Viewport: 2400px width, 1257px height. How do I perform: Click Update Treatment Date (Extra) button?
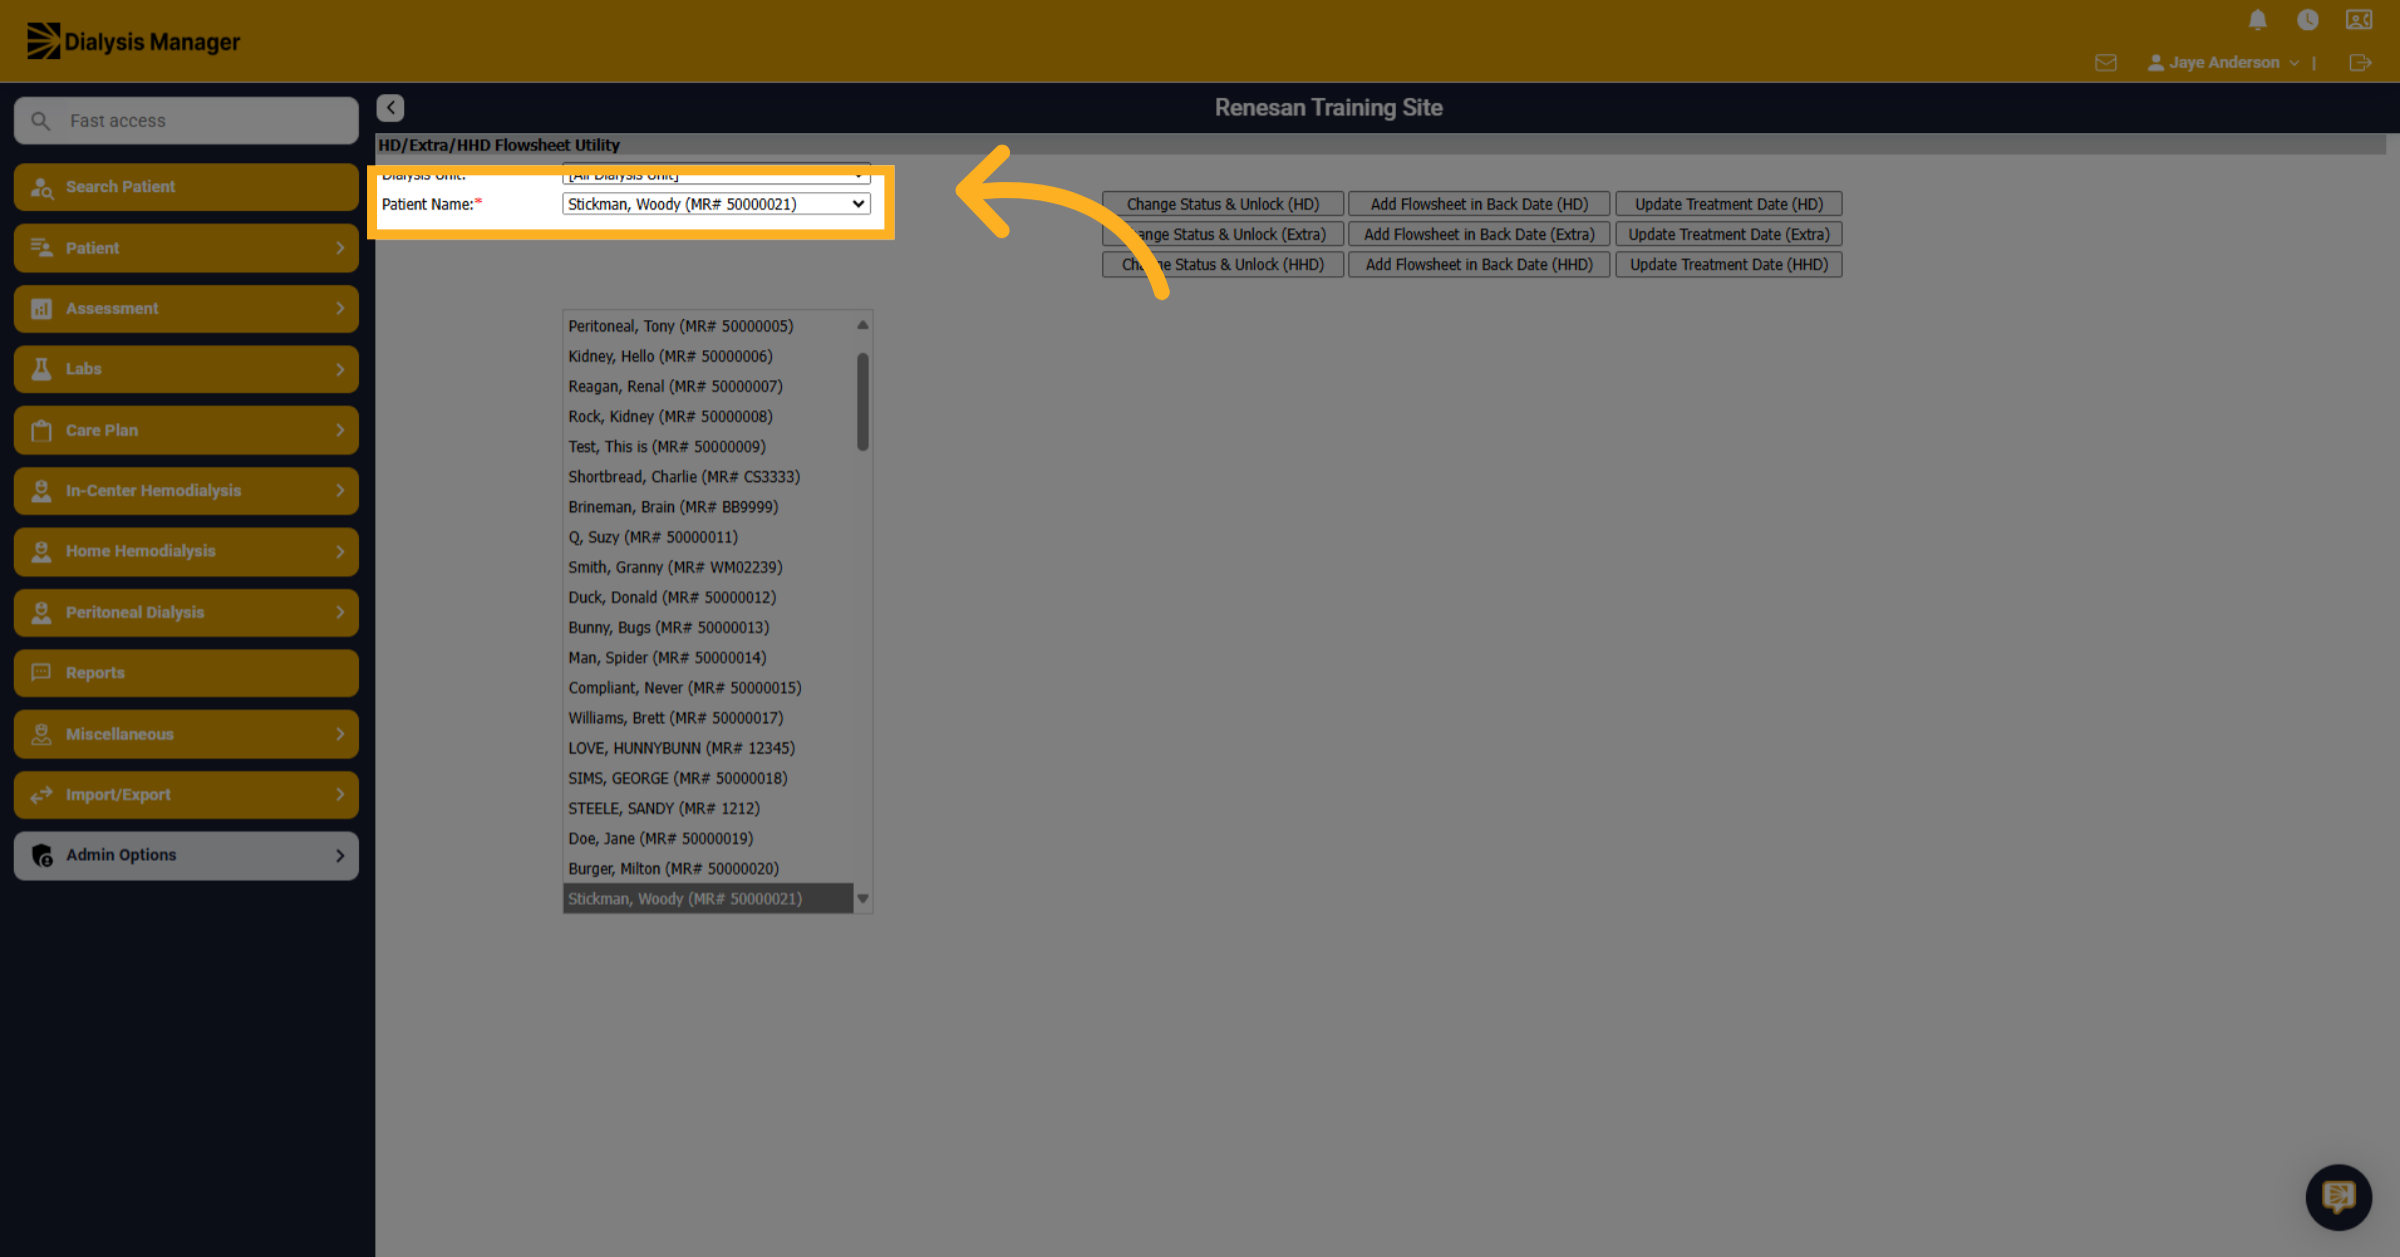(x=1728, y=234)
